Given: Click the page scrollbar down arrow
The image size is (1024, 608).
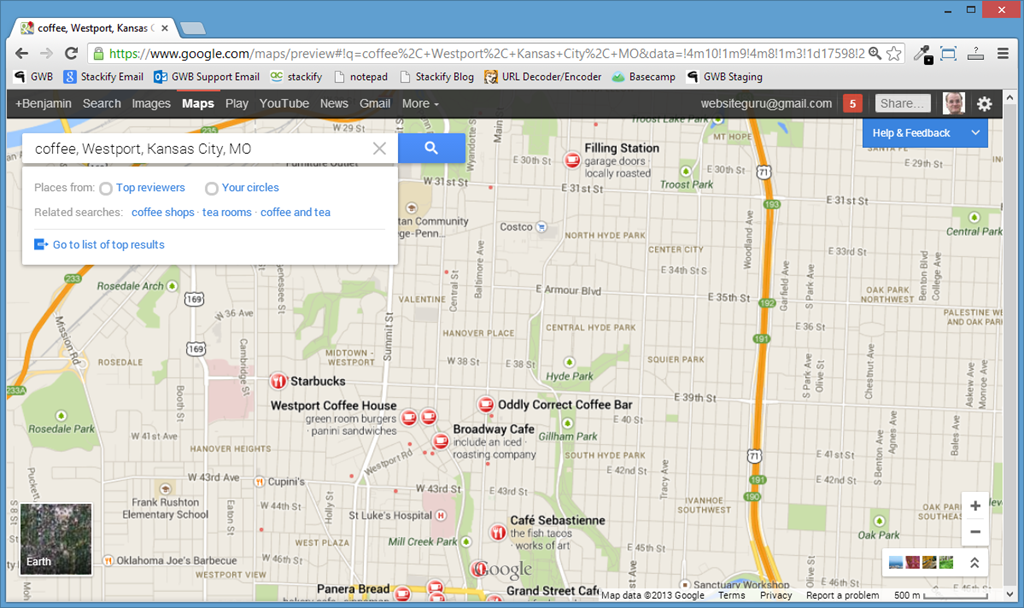Looking at the screenshot, I should pyautogui.click(x=1010, y=594).
